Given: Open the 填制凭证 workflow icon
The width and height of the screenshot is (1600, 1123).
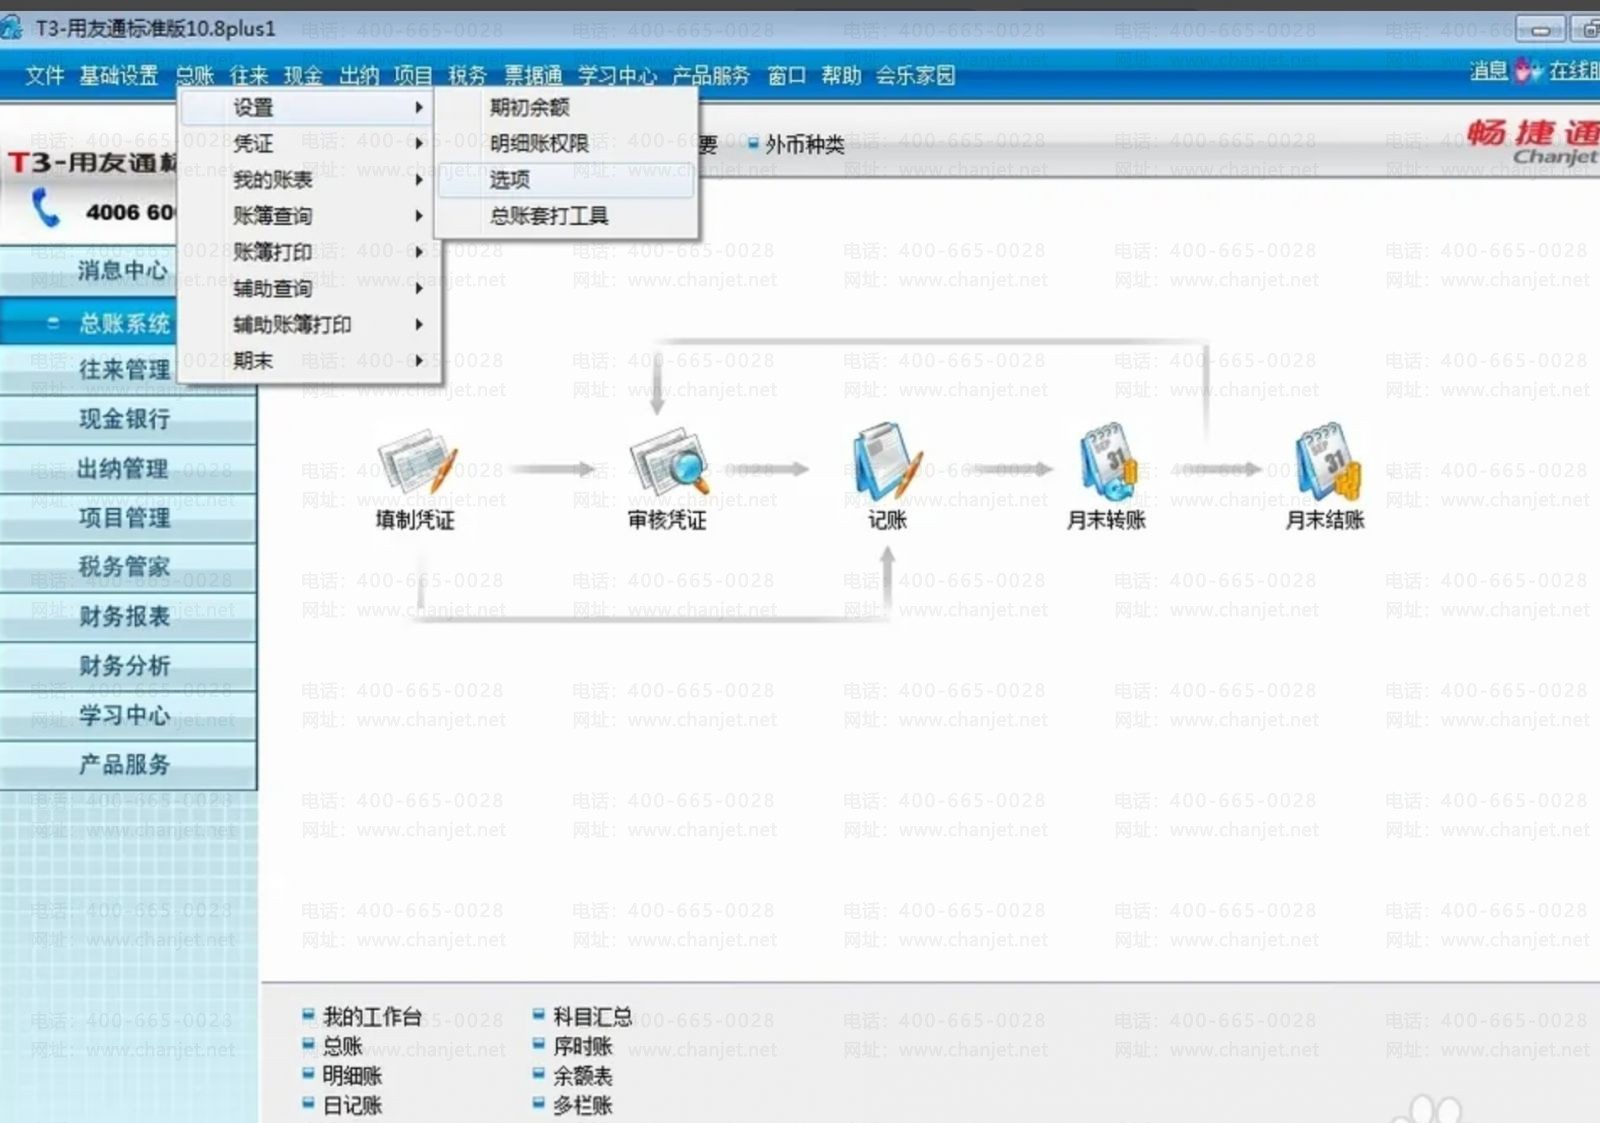Looking at the screenshot, I should coord(416,465).
